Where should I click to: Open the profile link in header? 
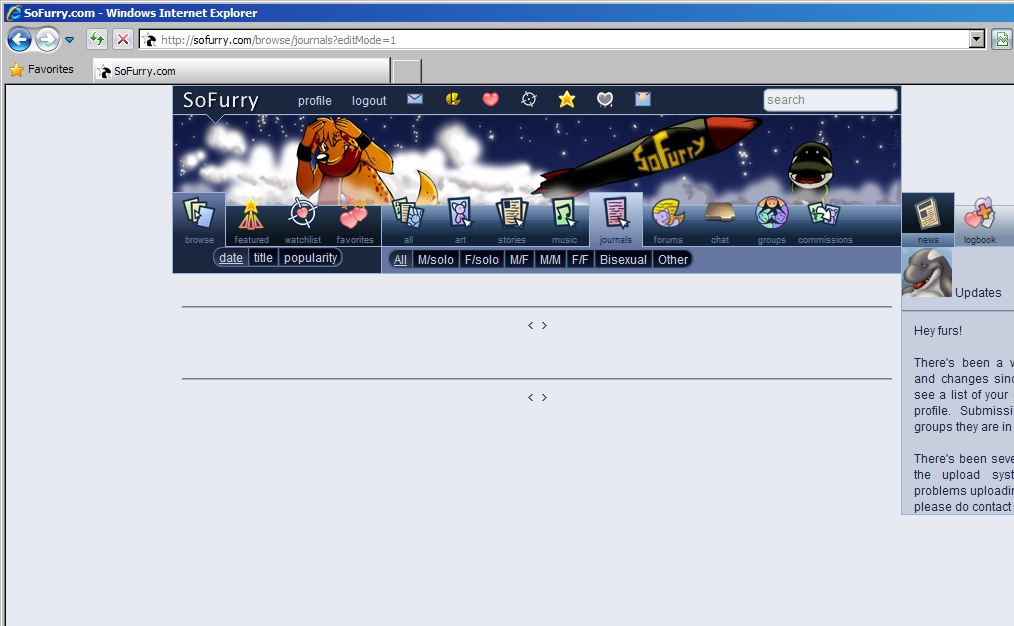click(x=315, y=101)
